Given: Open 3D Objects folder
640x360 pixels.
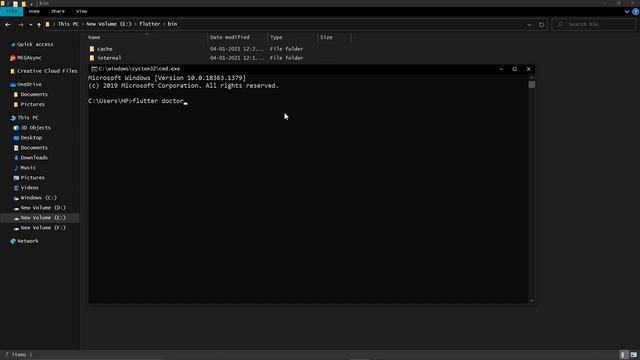Looking at the screenshot, I should coord(36,128).
